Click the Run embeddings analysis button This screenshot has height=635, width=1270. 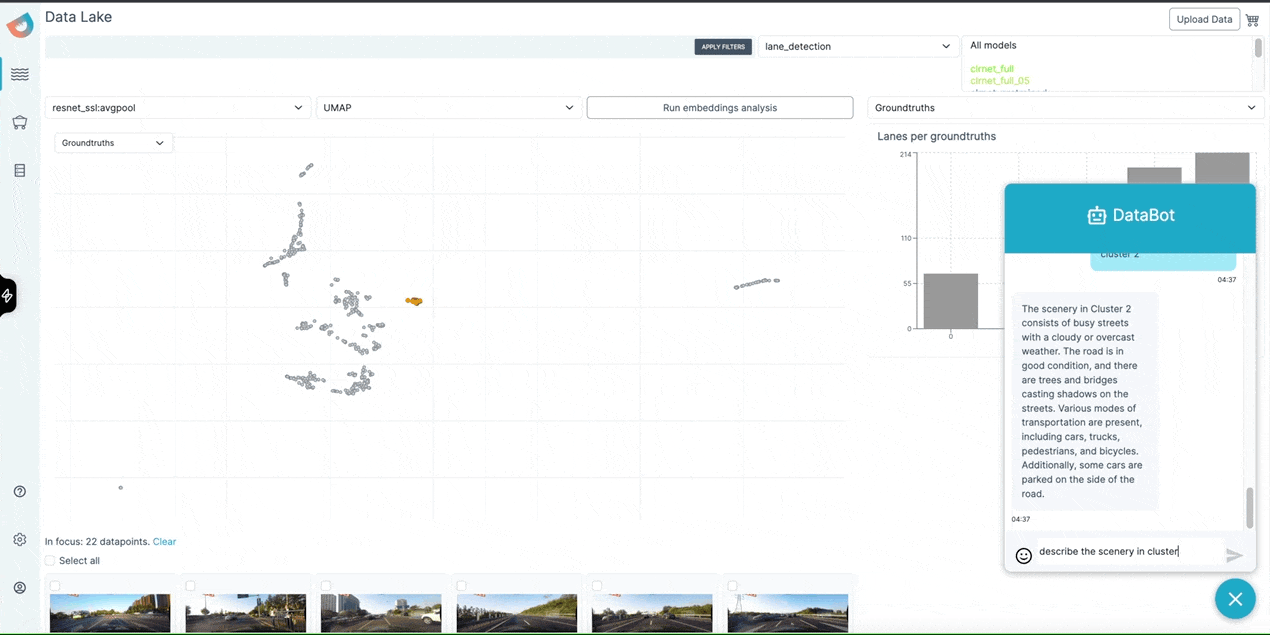[719, 108]
